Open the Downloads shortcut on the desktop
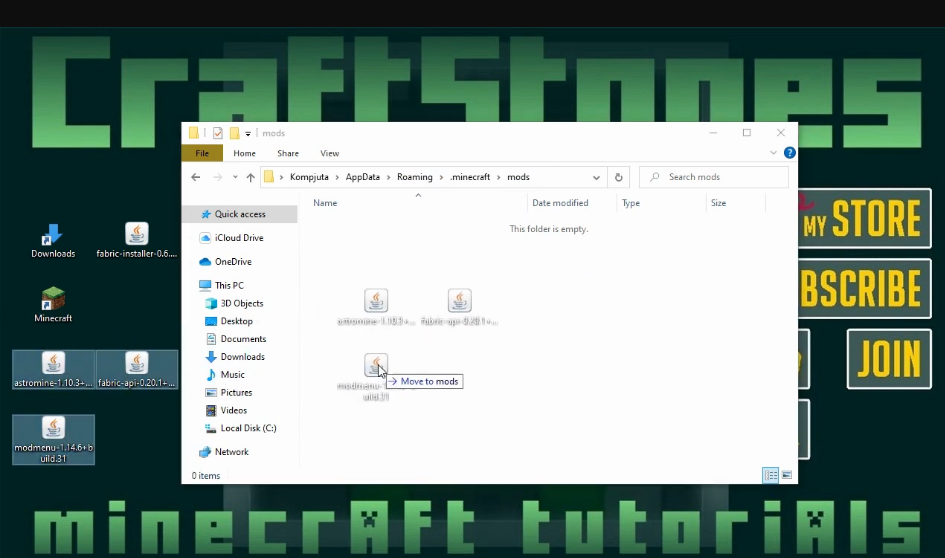Screen dimensions: 945x558 pos(53,241)
